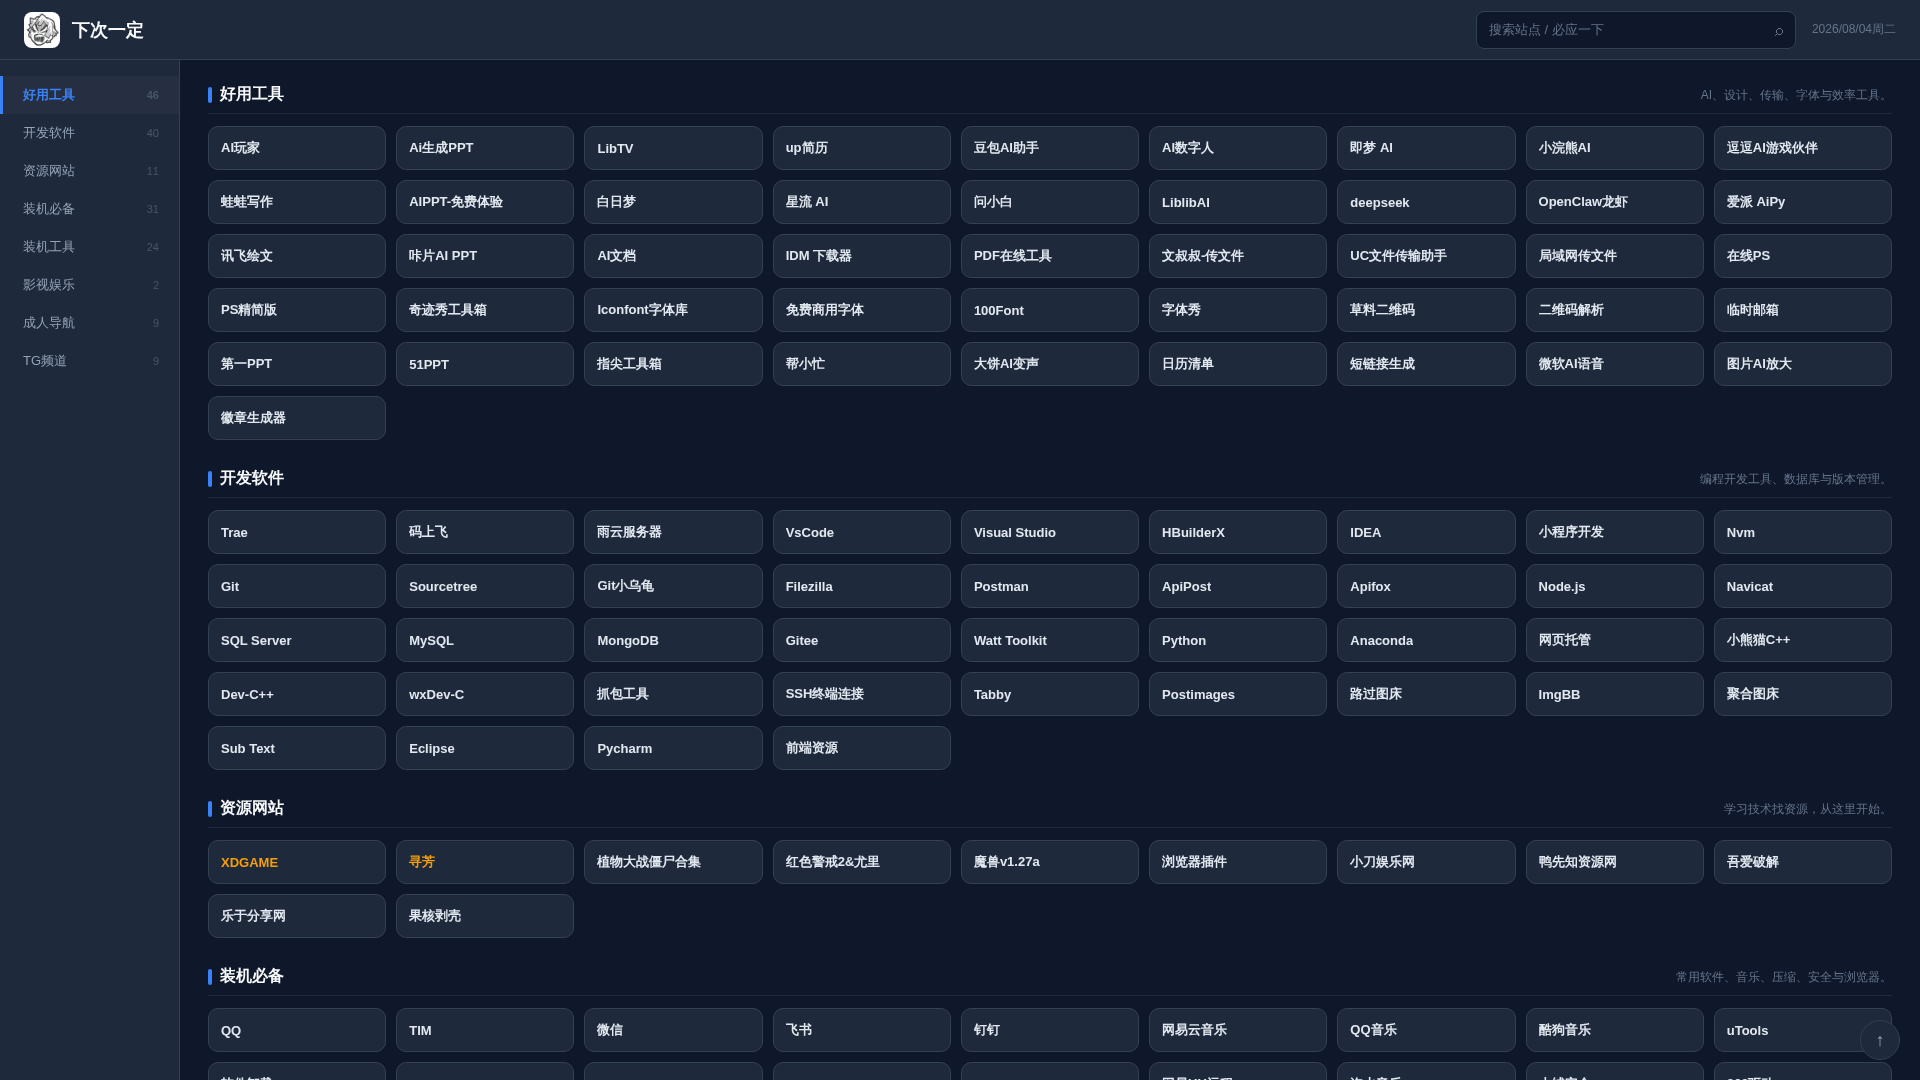1920x1080 pixels.
Task: Open the 吾爱破解 card
Action: point(1803,862)
